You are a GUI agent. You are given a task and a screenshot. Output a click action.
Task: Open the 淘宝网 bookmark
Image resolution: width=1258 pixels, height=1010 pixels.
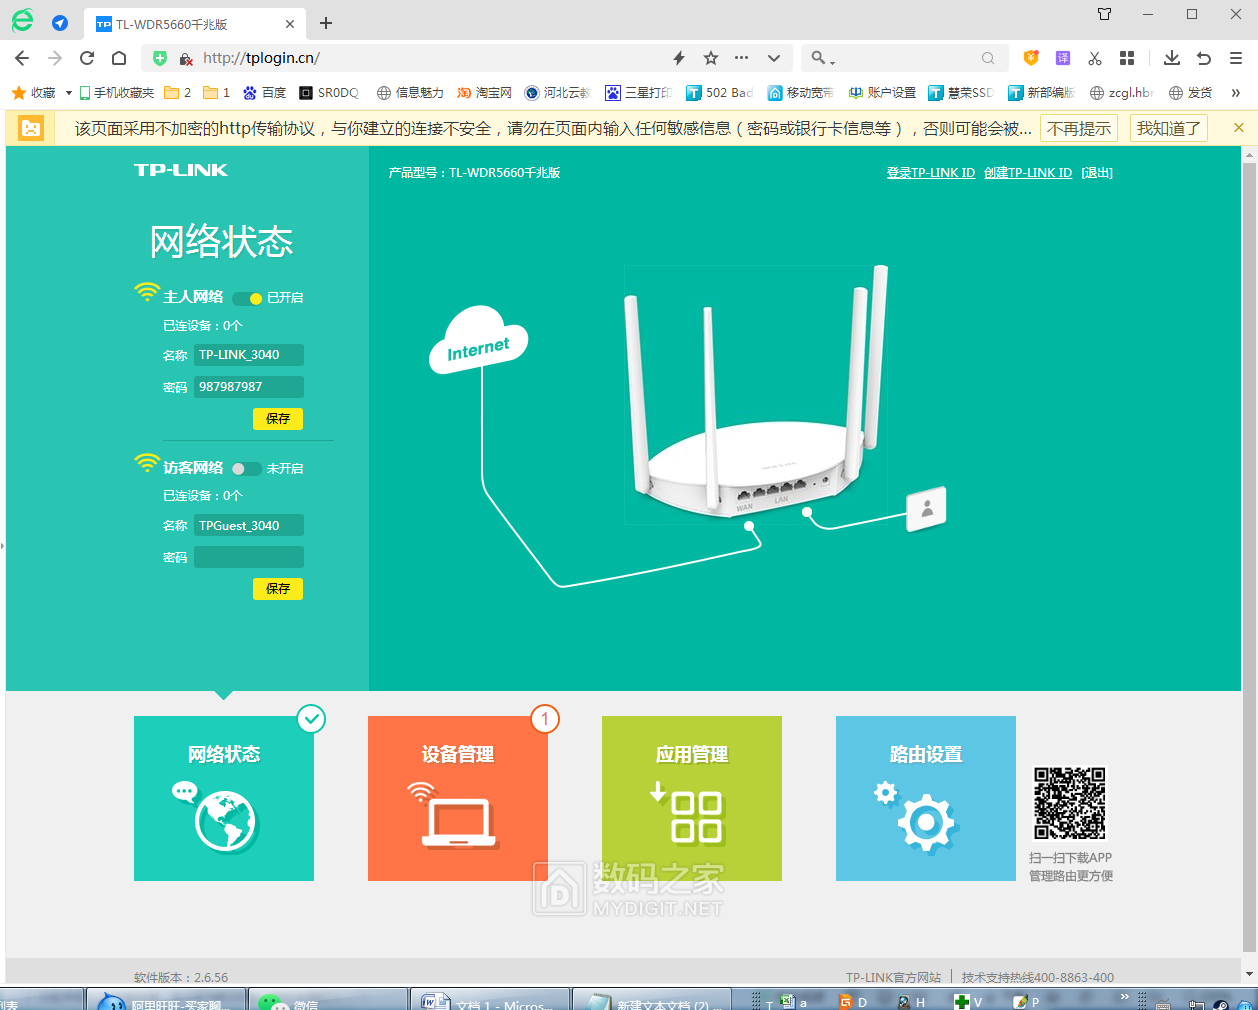(x=485, y=93)
